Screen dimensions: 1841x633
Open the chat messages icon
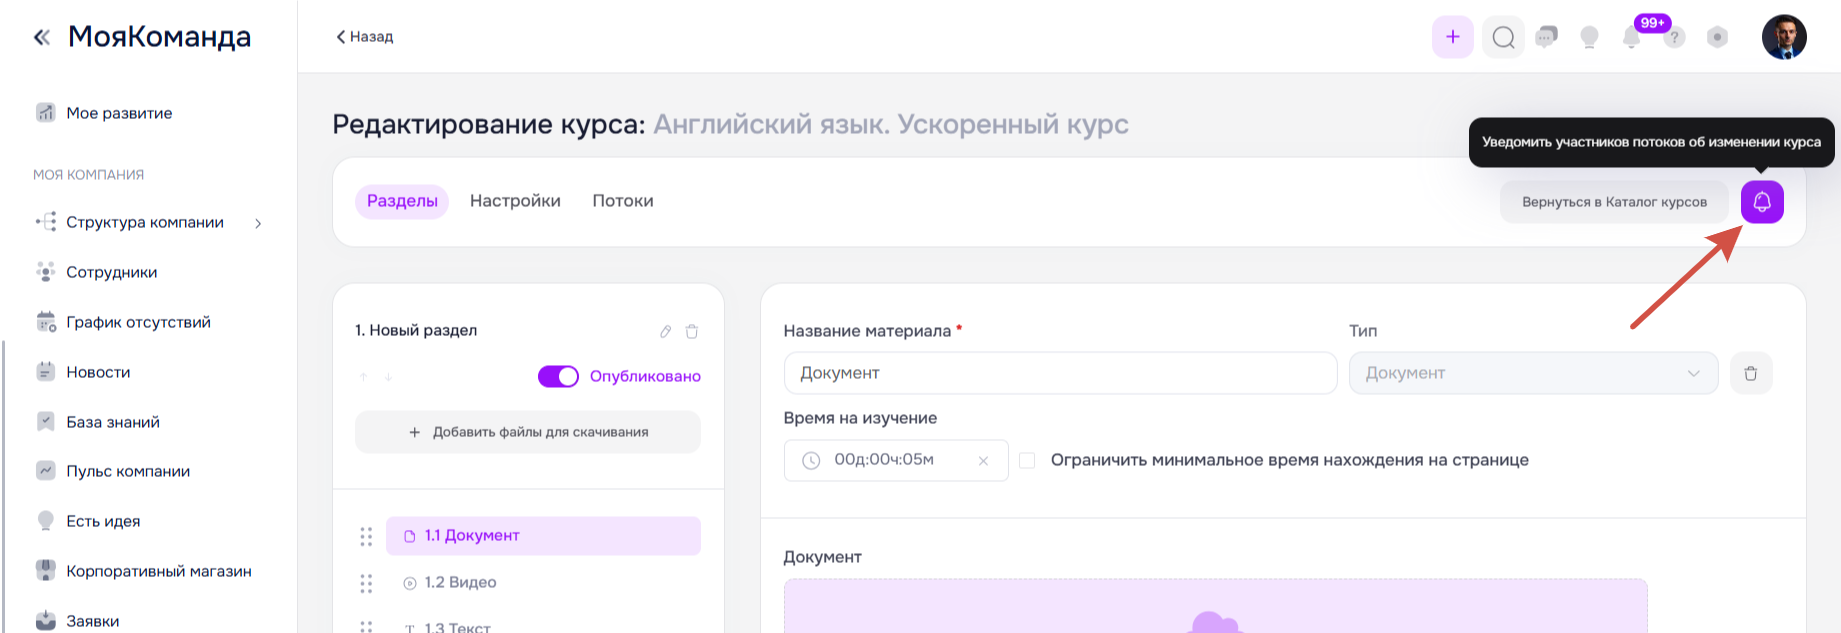tap(1546, 37)
